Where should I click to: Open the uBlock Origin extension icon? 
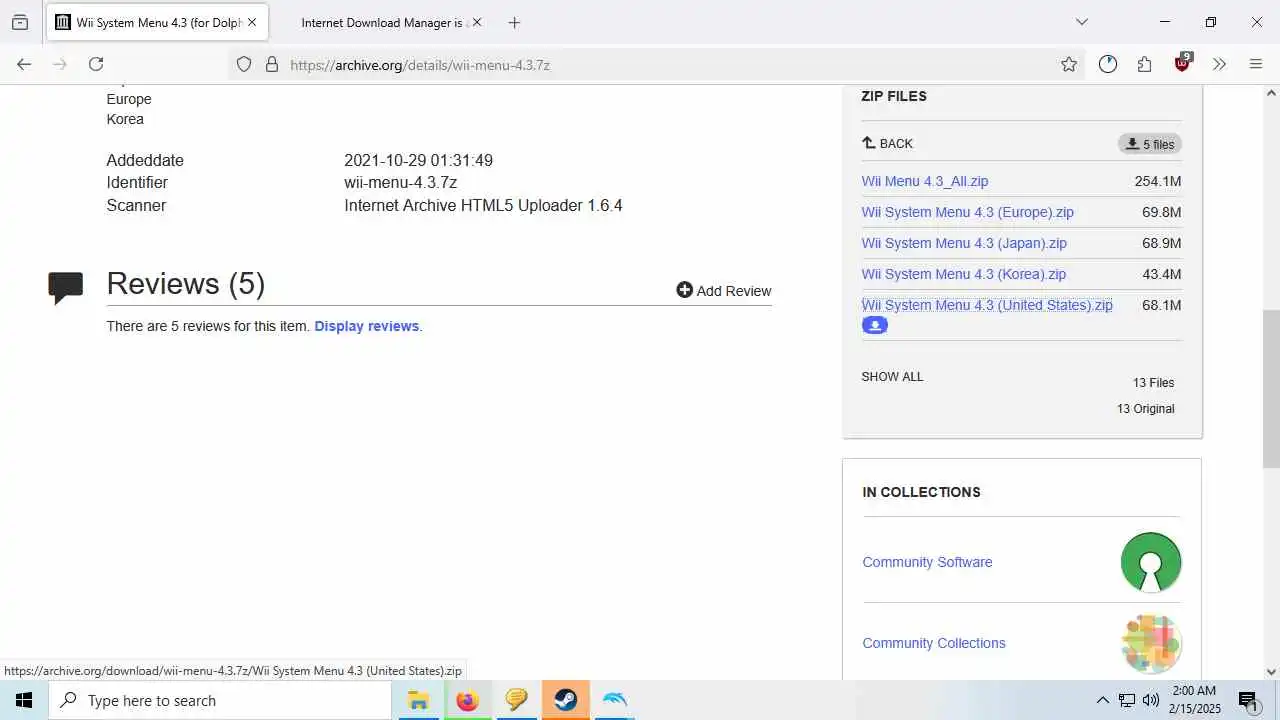tap(1183, 62)
